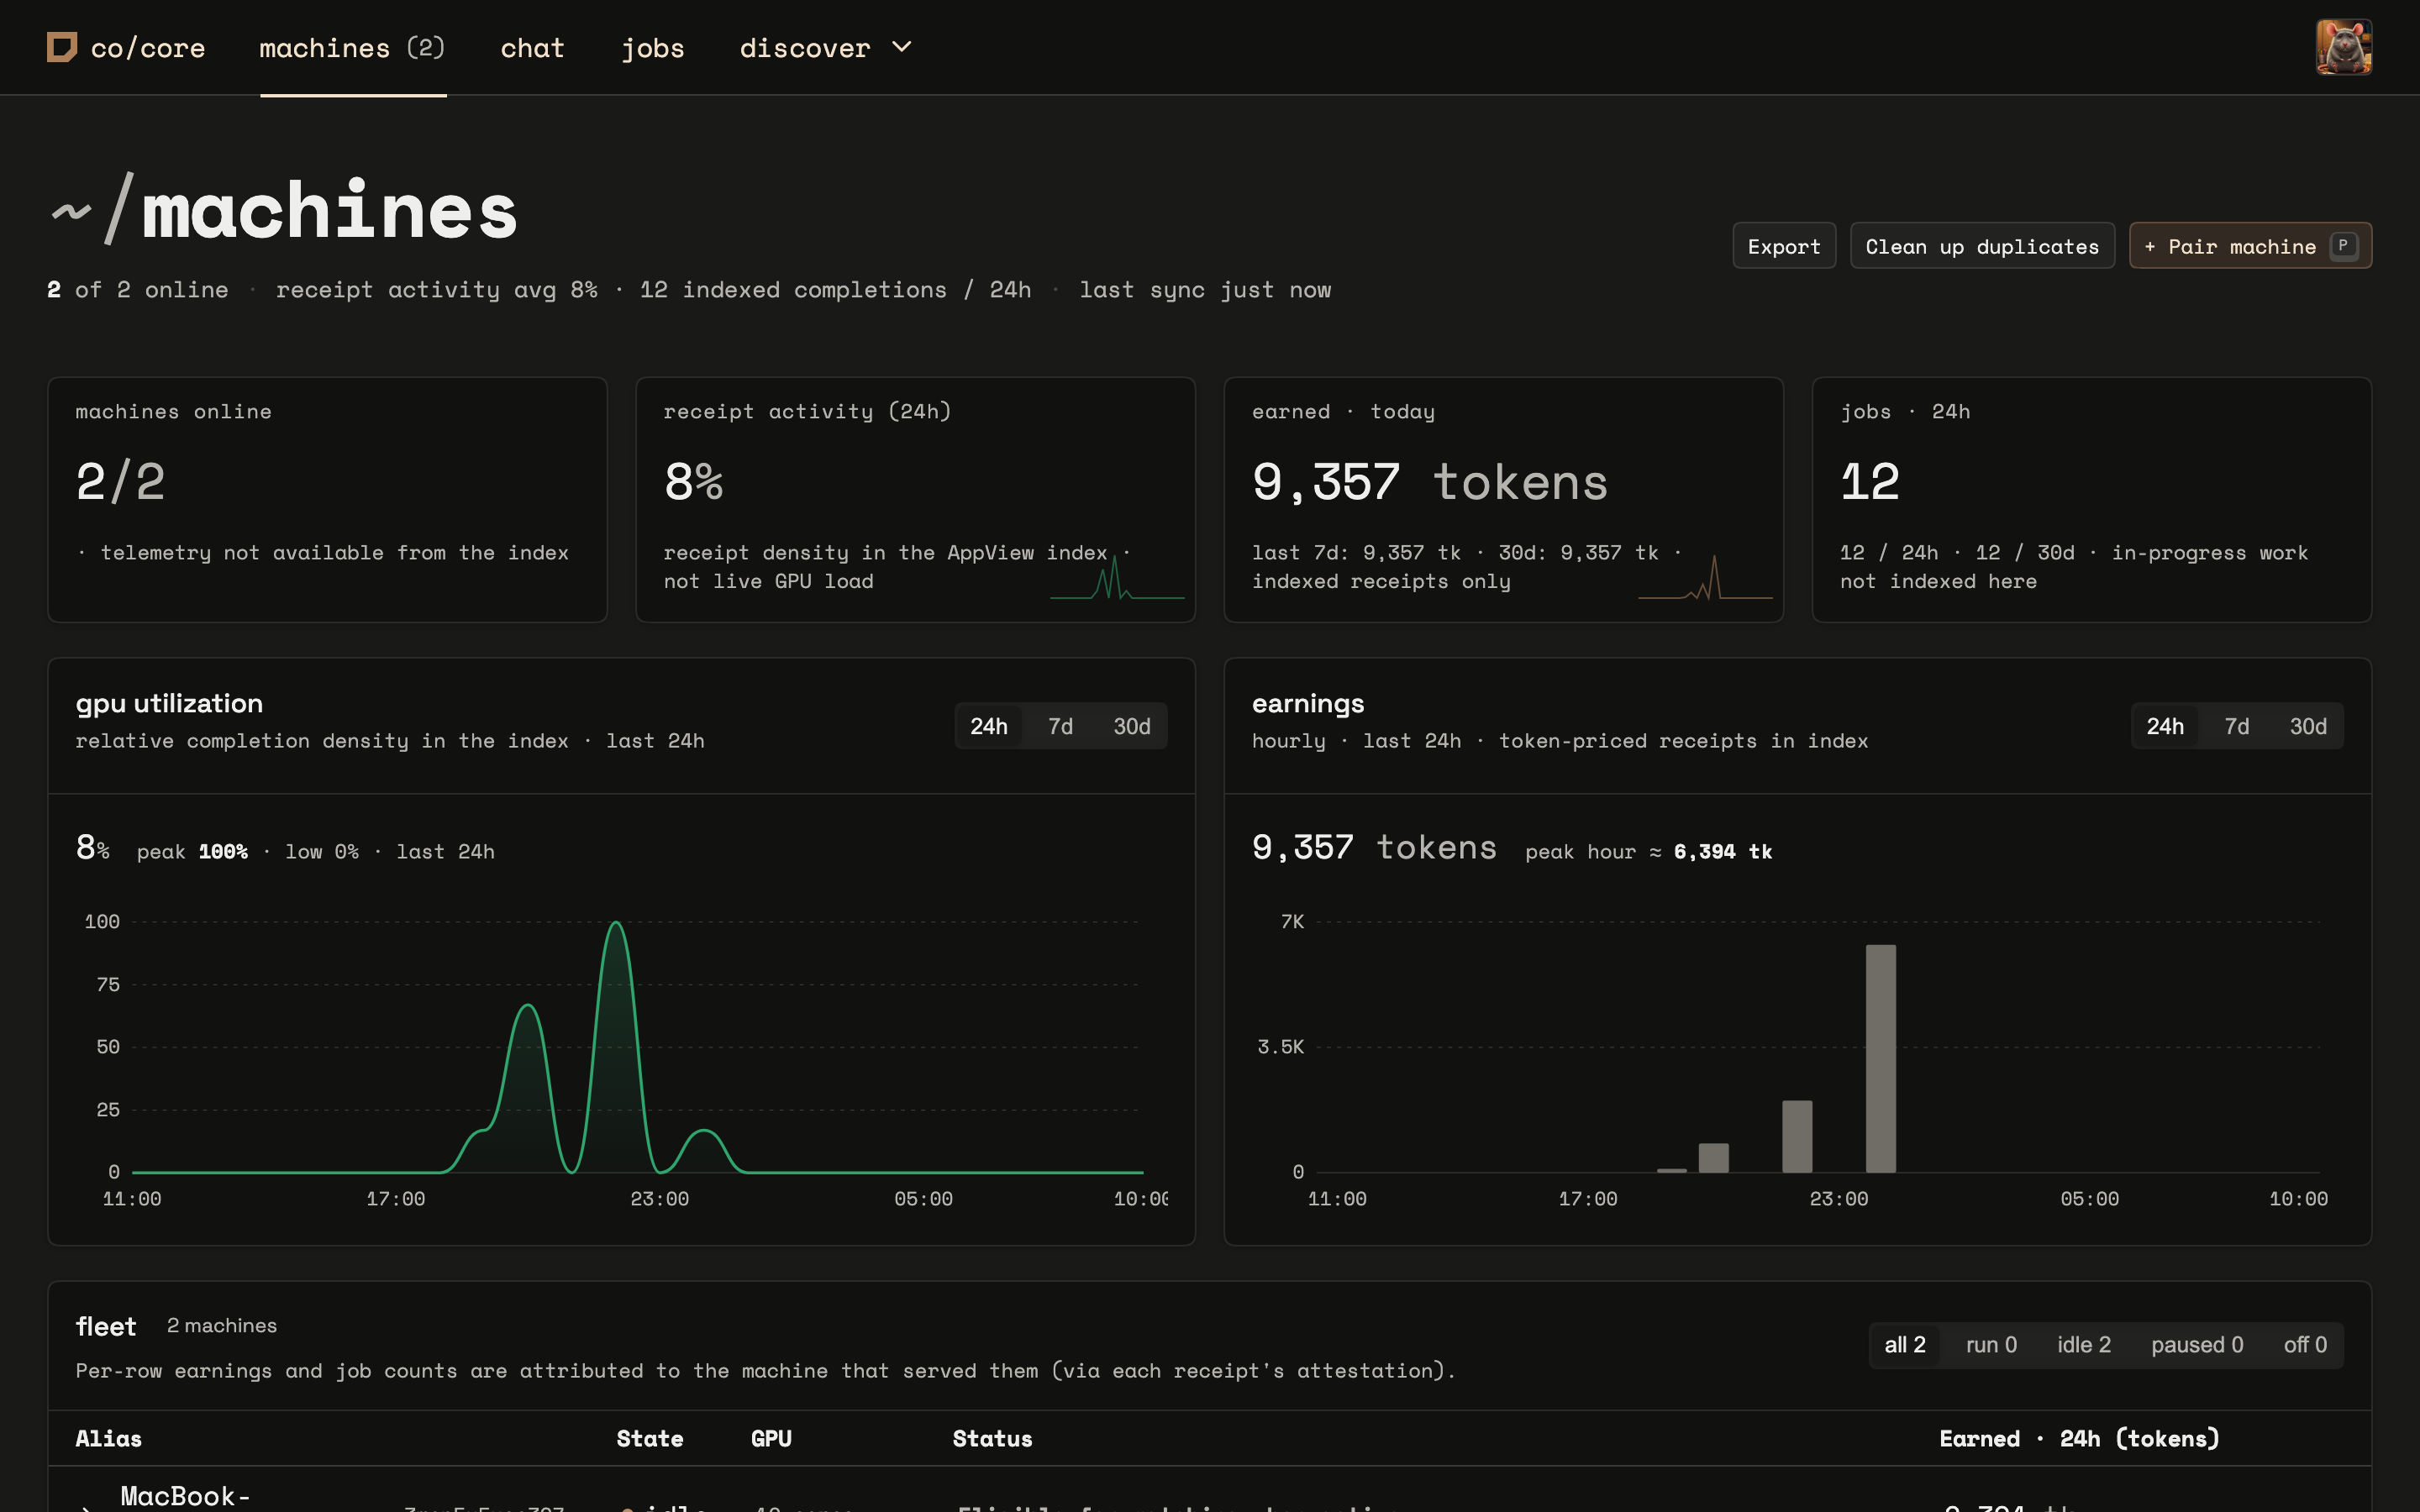Image resolution: width=2420 pixels, height=1512 pixels.
Task: Go to the machines tab
Action: click(x=352, y=48)
